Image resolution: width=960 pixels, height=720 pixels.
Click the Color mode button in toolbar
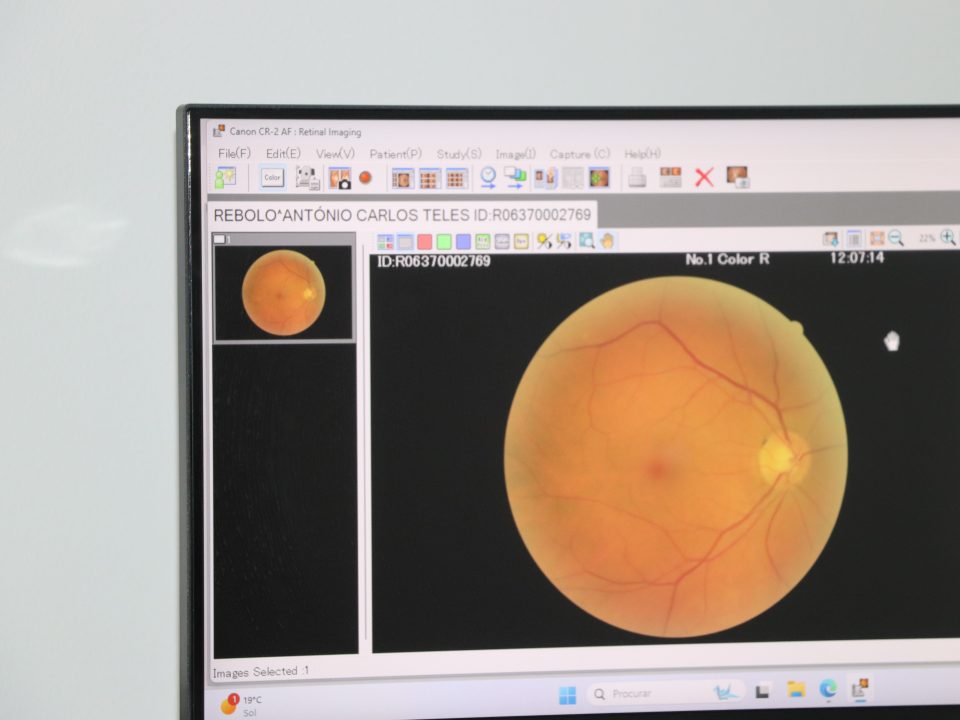click(272, 178)
